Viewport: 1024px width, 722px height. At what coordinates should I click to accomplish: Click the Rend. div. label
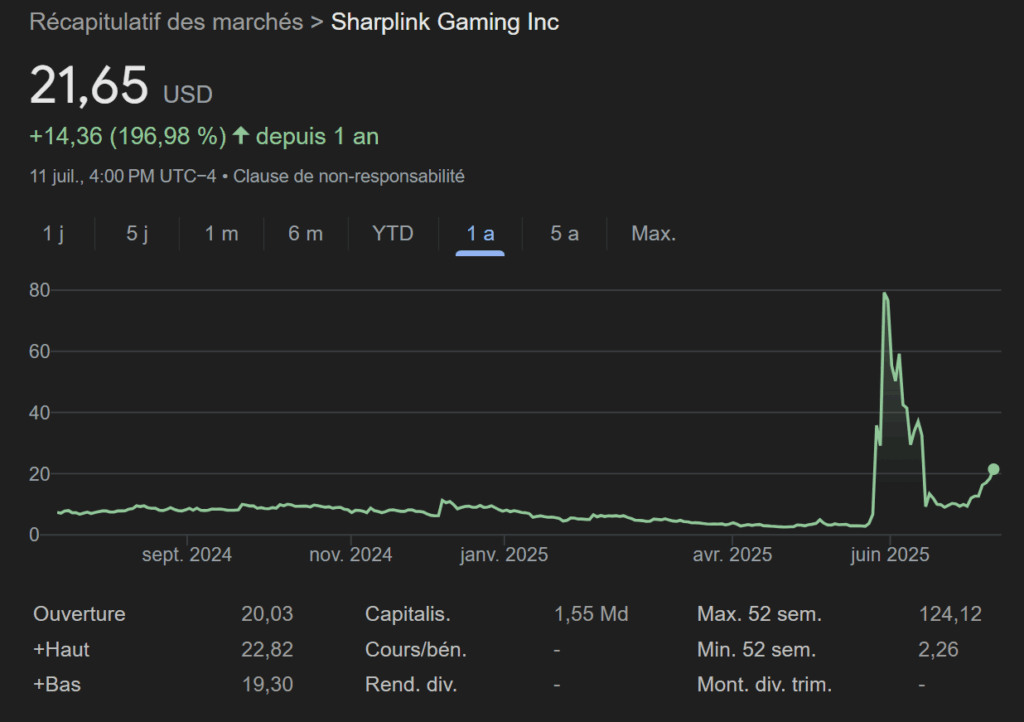pyautogui.click(x=411, y=685)
